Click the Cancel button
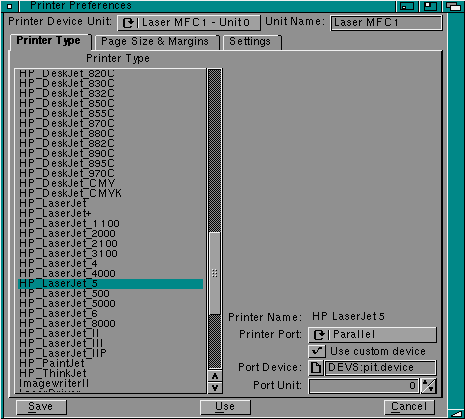Image resolution: width=465 pixels, height=419 pixels. point(409,407)
